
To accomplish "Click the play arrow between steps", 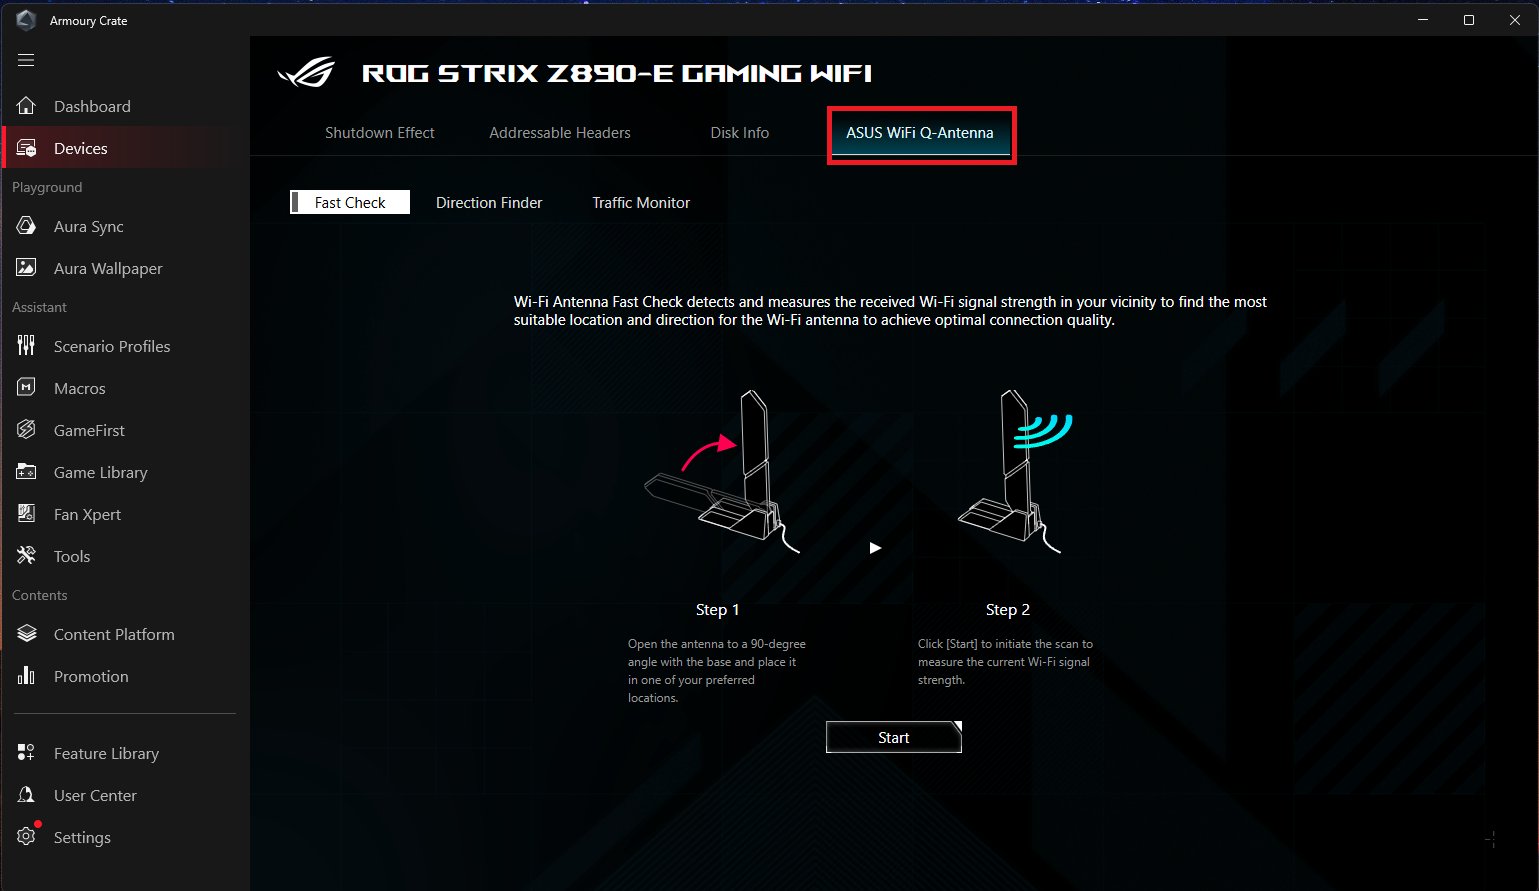I will (x=875, y=548).
